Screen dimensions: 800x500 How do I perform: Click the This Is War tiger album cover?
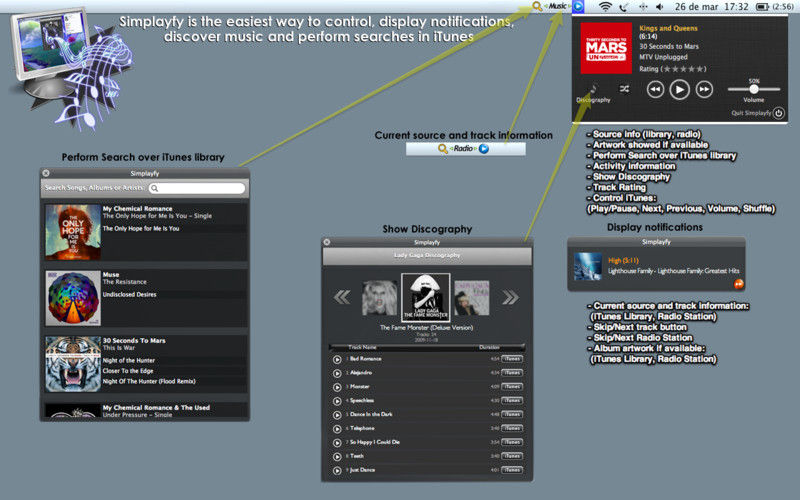point(73,364)
